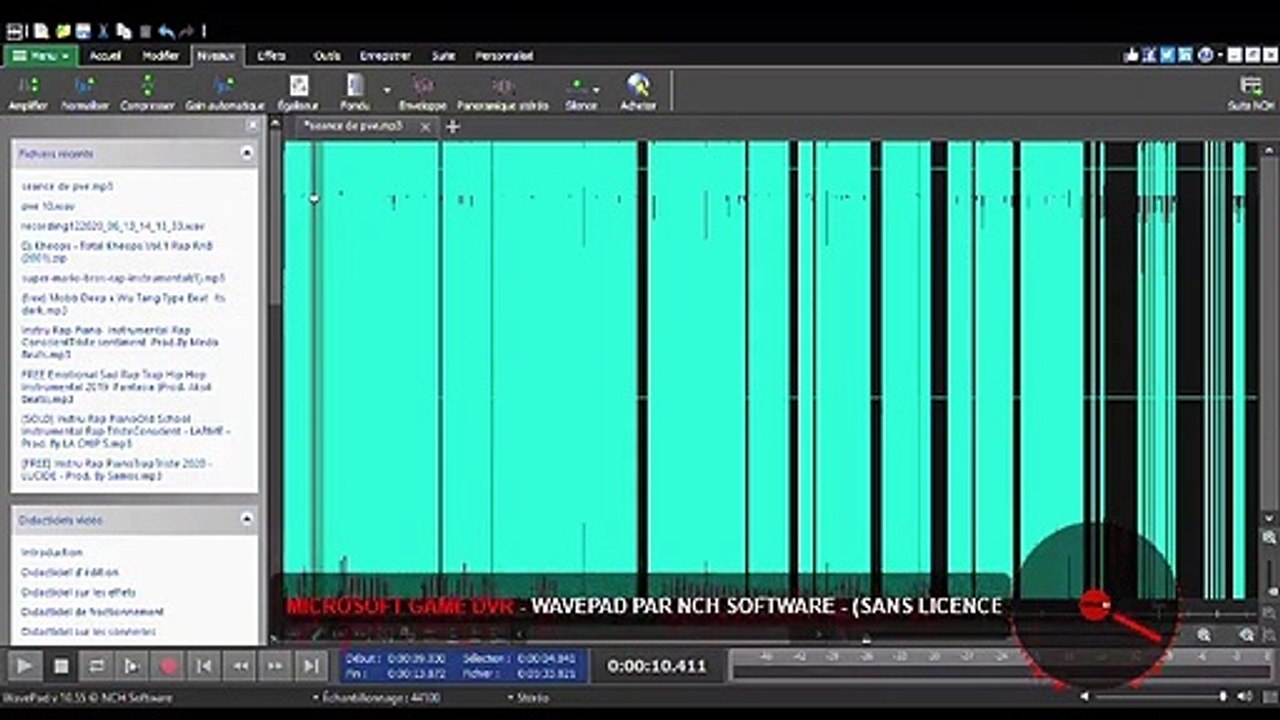This screenshot has height=720, width=1280.
Task: Click the Redo arrow icon
Action: [x=186, y=31]
